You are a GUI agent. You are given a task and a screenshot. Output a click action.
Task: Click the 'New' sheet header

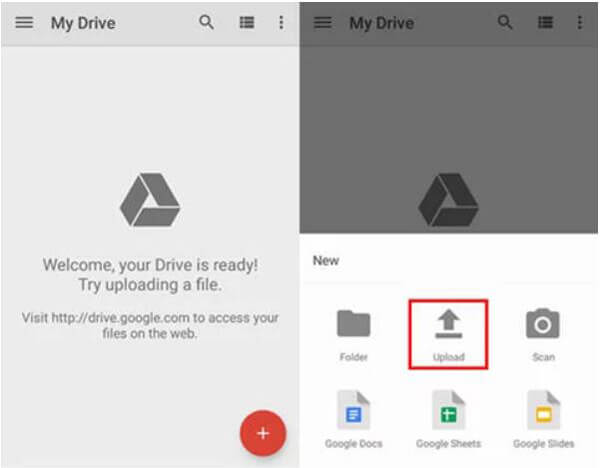click(326, 261)
